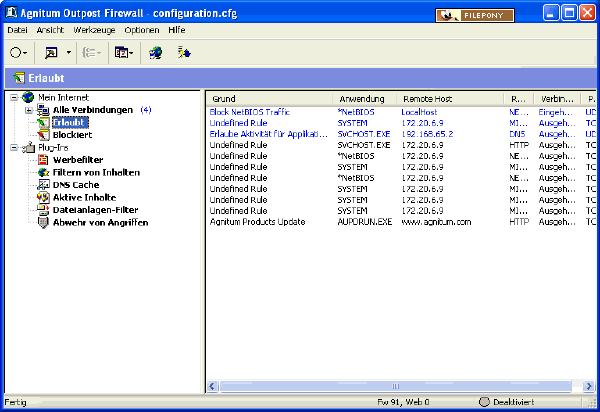Viewport: 600px width, 412px height.
Task: Click the Werbefilter plug-in icon
Action: [x=43, y=160]
